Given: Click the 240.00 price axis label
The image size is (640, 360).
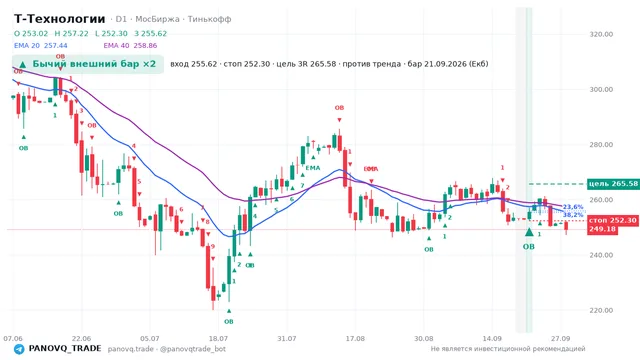Looking at the screenshot, I should coord(601,255).
